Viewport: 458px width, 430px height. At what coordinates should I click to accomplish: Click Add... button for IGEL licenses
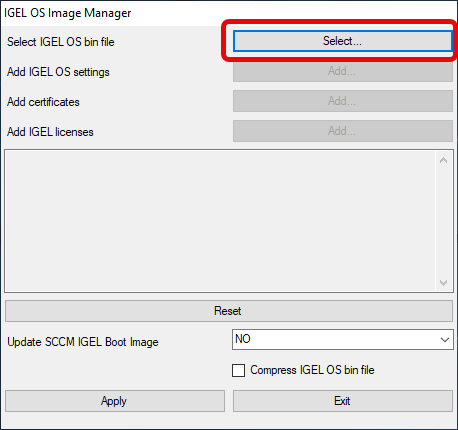pos(343,131)
